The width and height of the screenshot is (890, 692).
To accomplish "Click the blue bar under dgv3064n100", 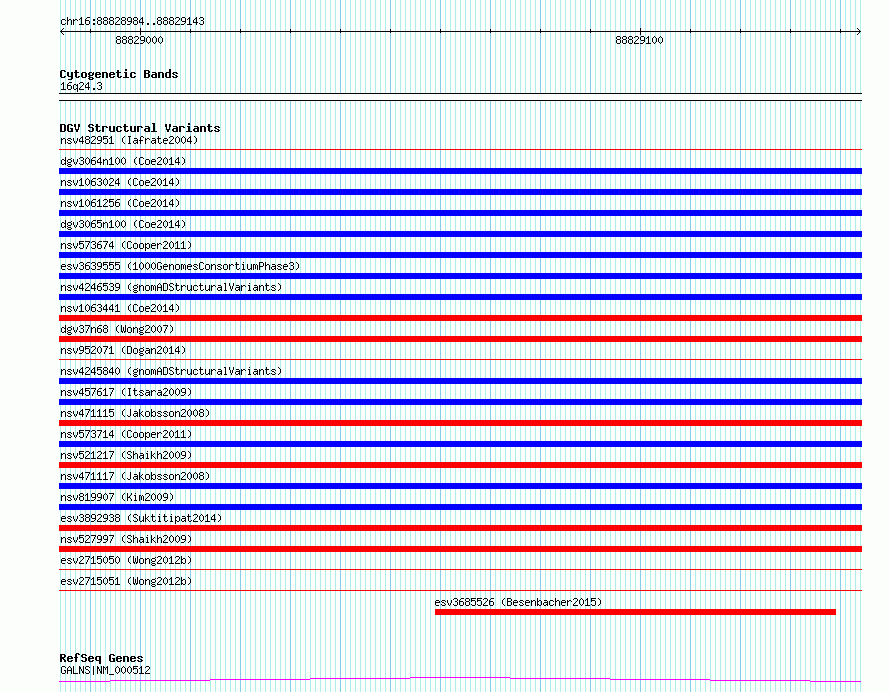I will (460, 171).
